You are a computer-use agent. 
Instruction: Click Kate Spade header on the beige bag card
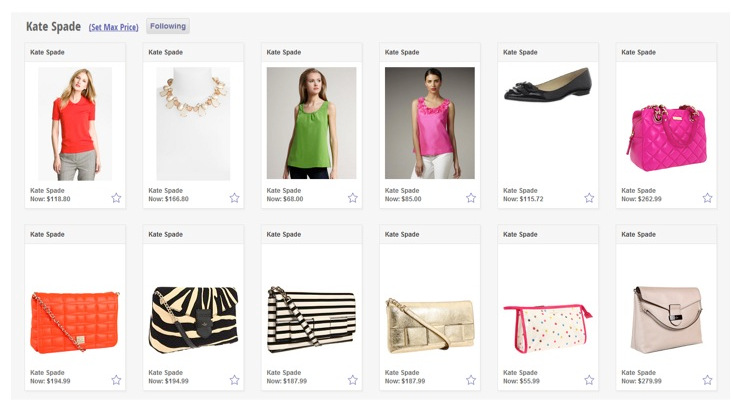tap(639, 234)
